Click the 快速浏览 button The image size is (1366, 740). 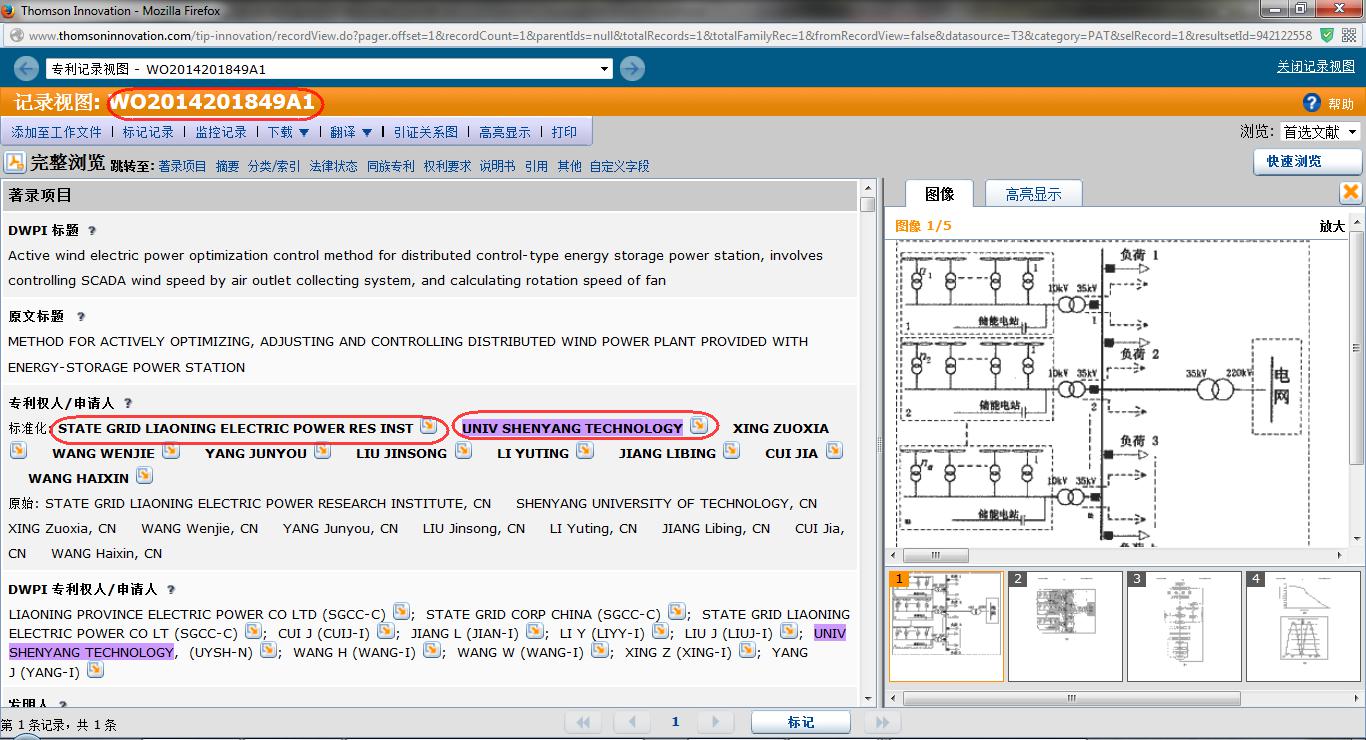(1307, 161)
